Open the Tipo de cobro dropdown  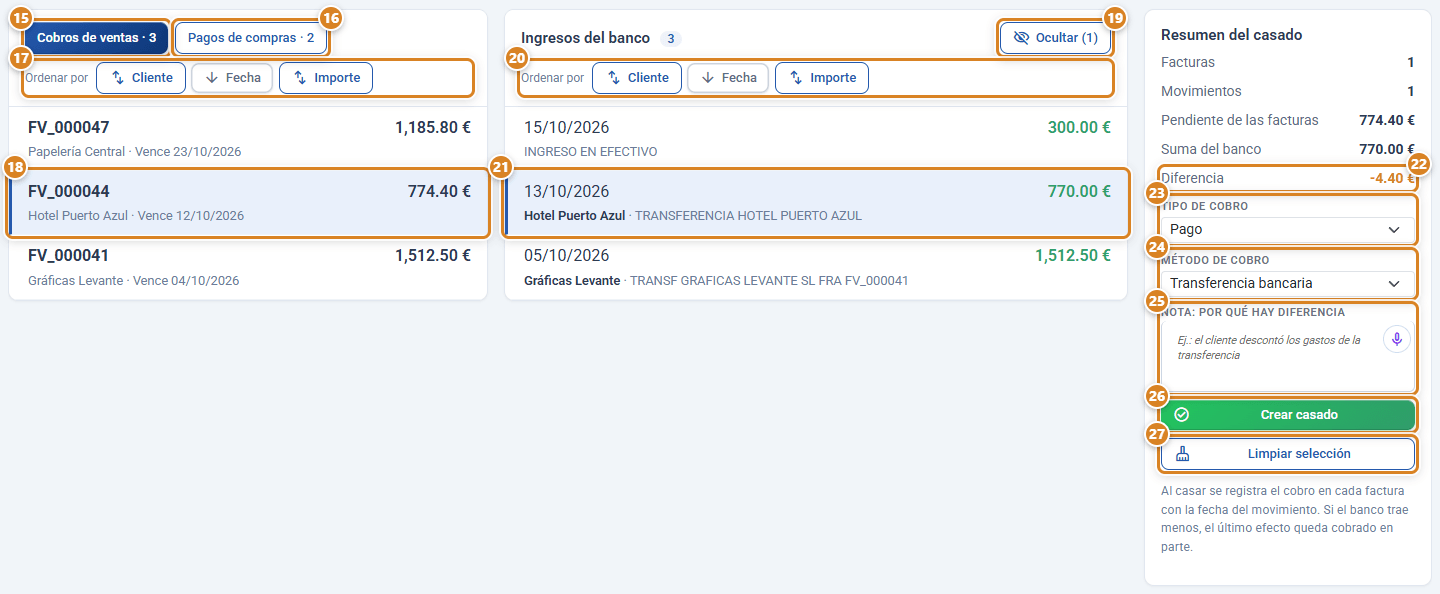click(x=1288, y=230)
